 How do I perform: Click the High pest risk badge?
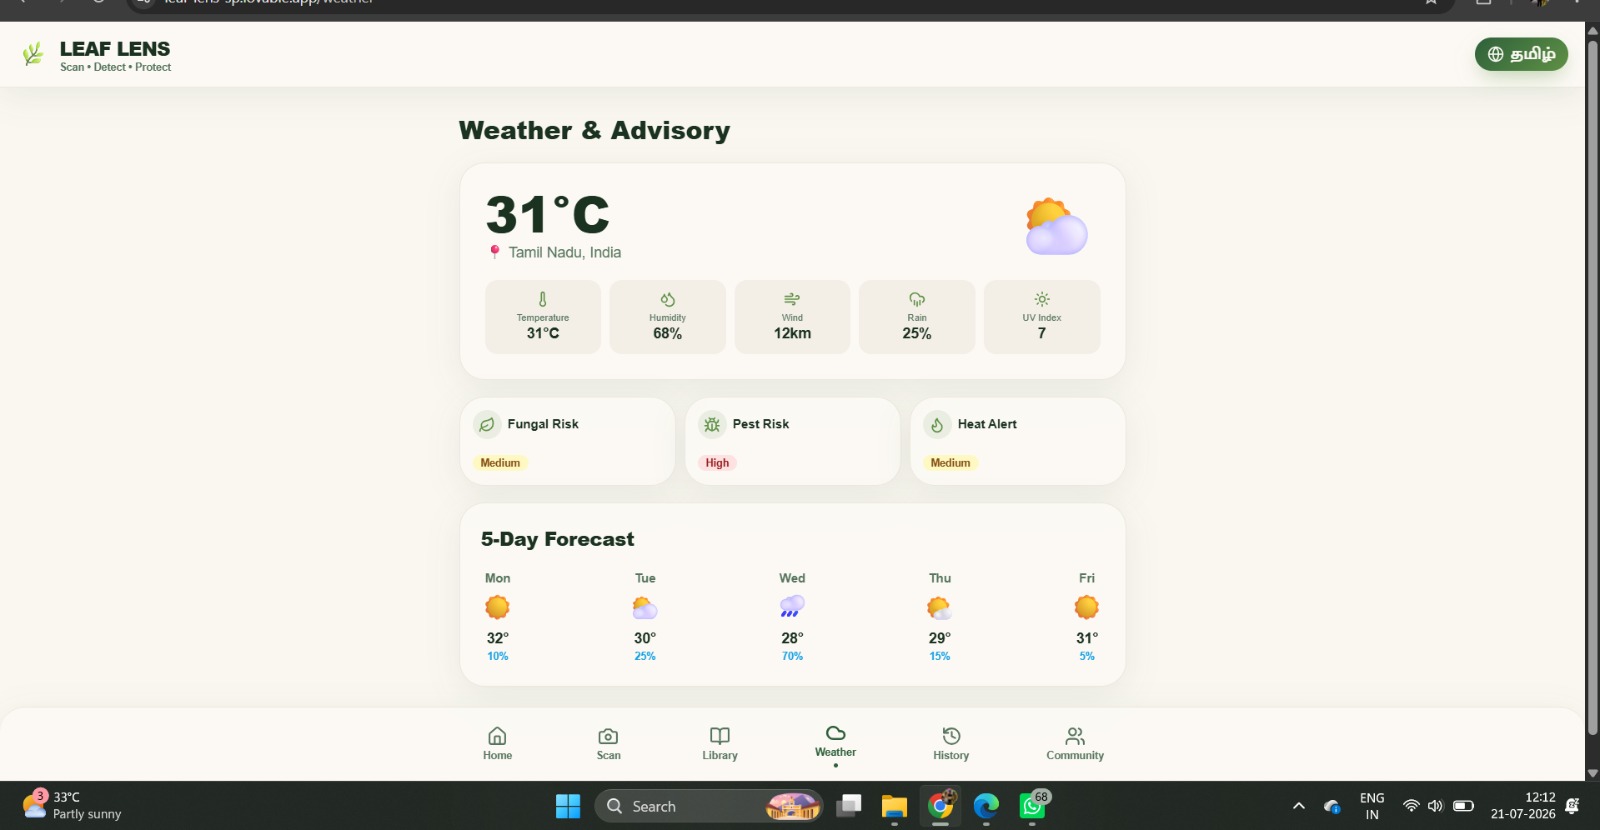(717, 463)
